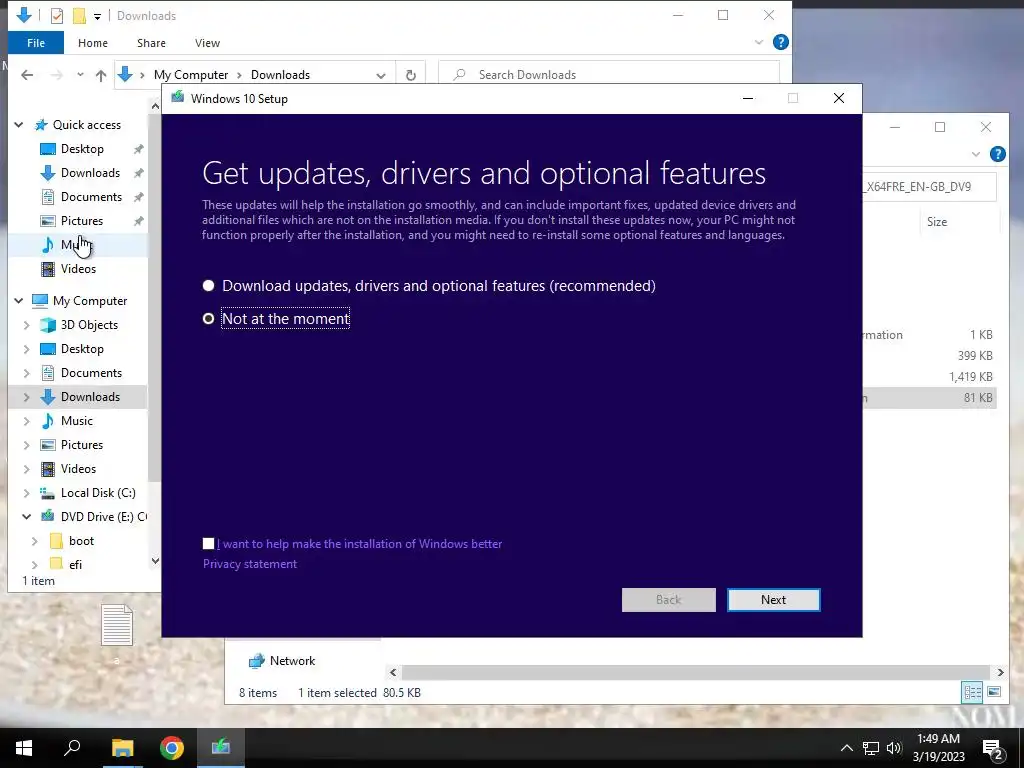
Task: Open Desktop under Quick access
Action: coord(82,149)
